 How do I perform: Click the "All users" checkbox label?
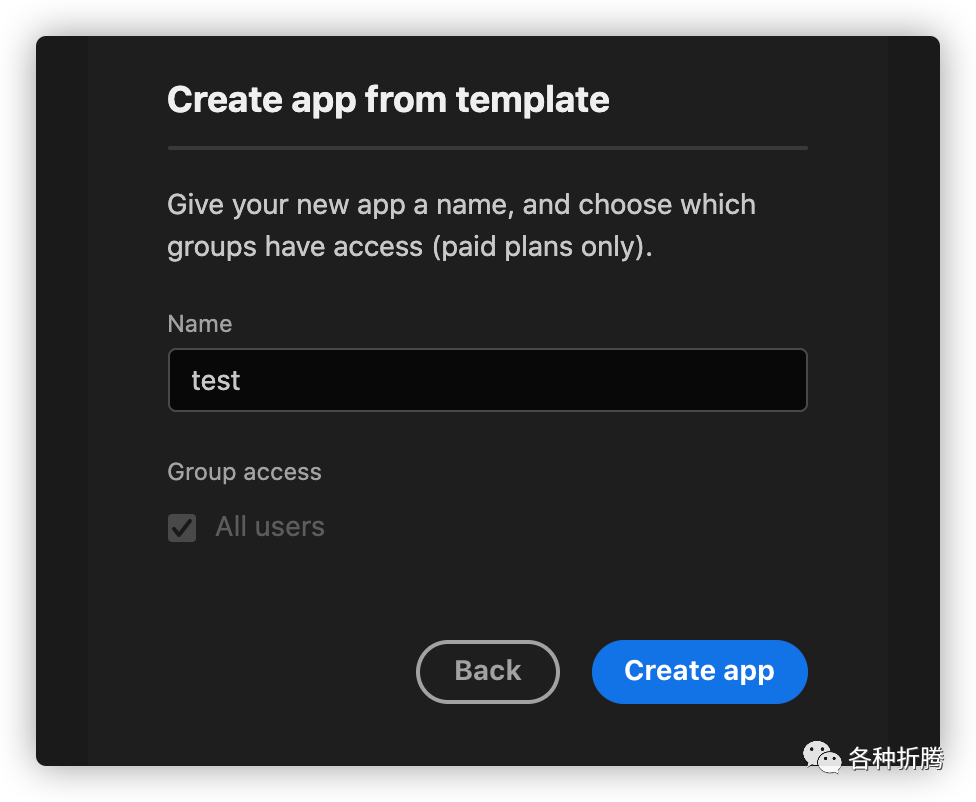pyautogui.click(x=270, y=527)
